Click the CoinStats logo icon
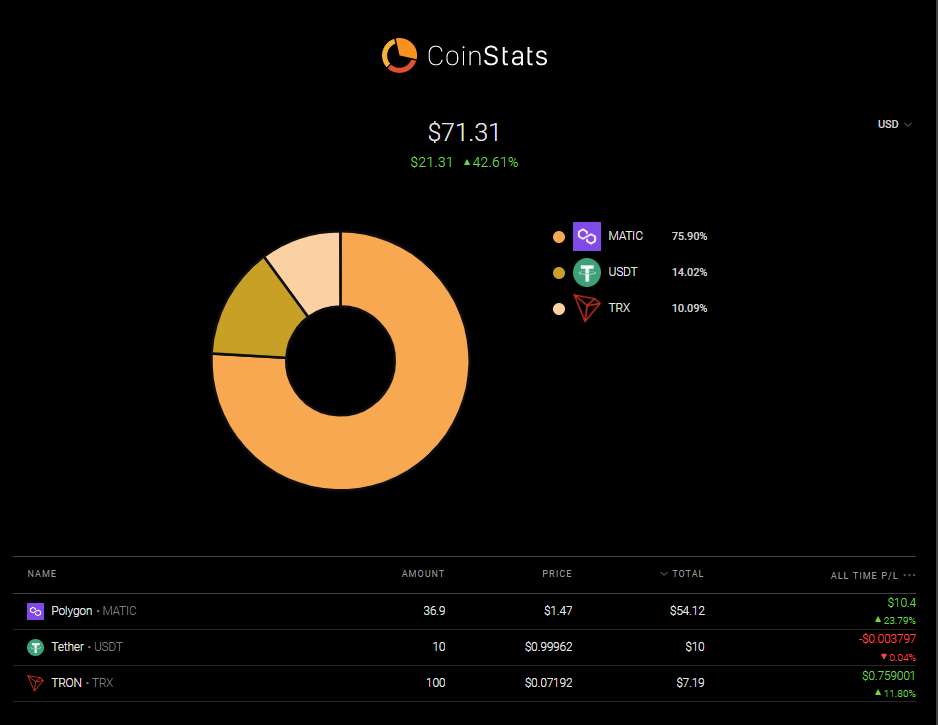 coord(399,56)
